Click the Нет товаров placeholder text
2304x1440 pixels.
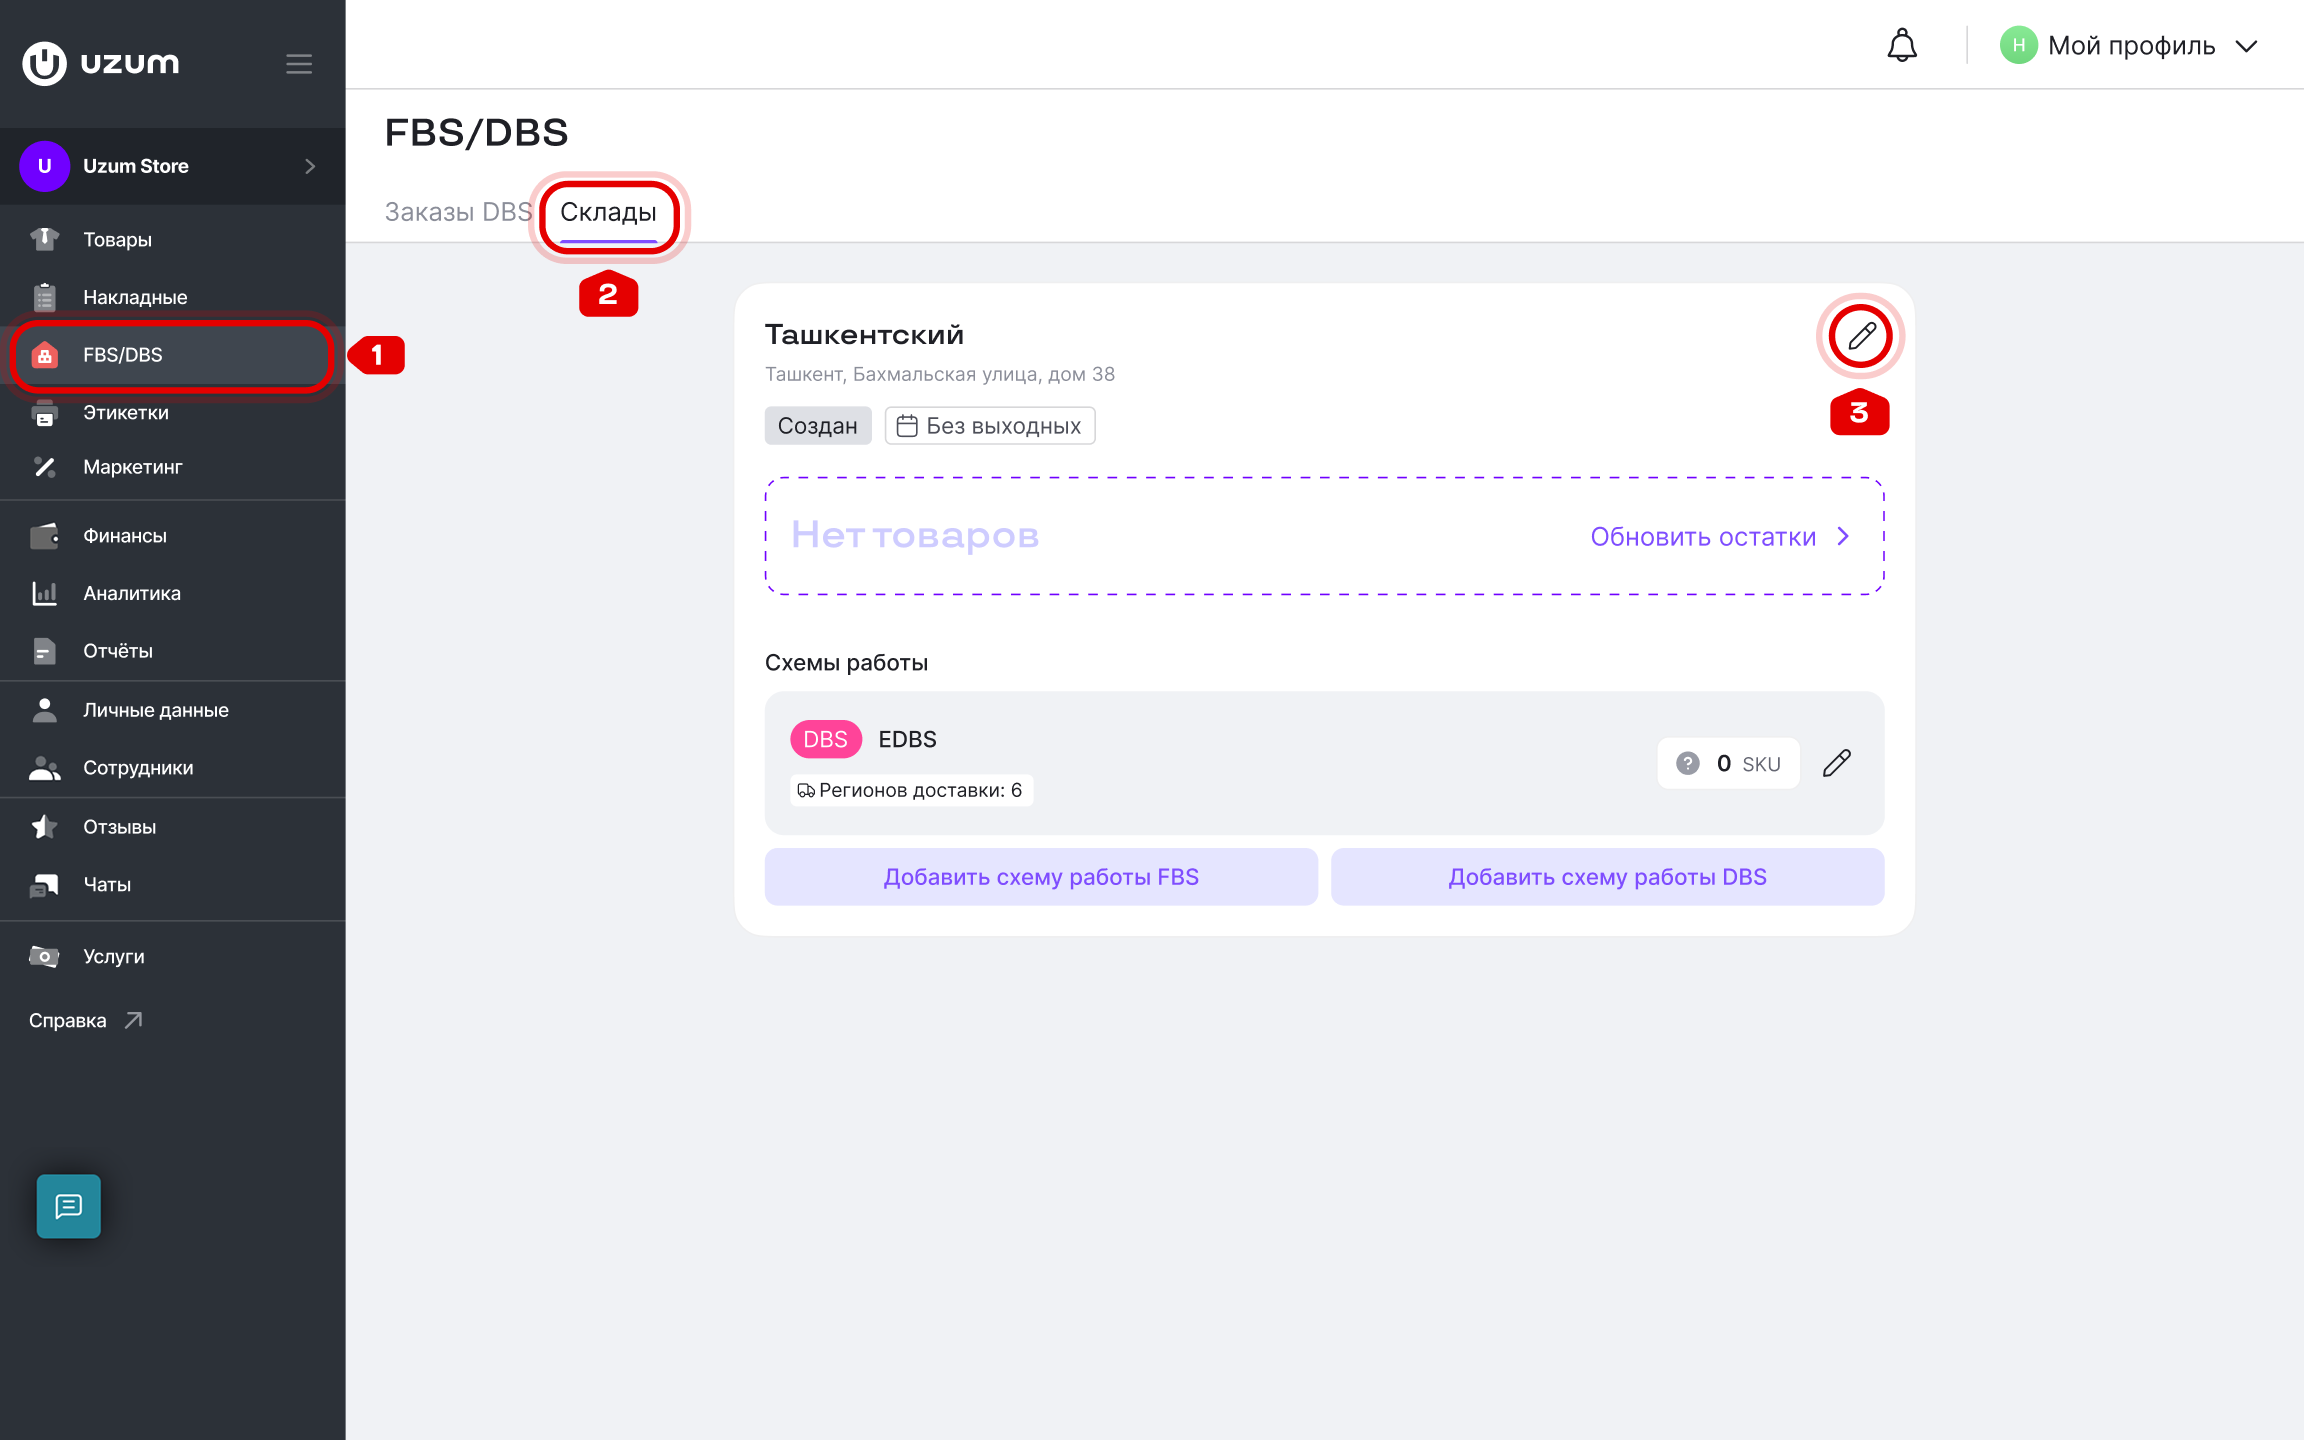[x=915, y=535]
